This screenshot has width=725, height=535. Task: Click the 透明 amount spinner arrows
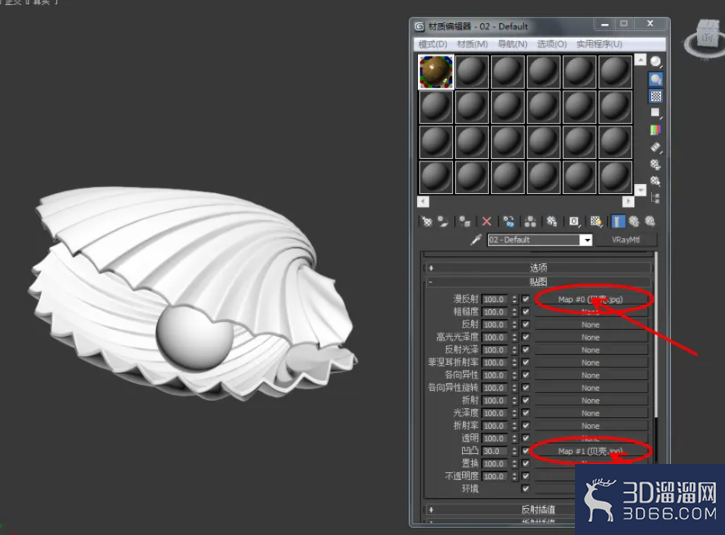click(515, 438)
